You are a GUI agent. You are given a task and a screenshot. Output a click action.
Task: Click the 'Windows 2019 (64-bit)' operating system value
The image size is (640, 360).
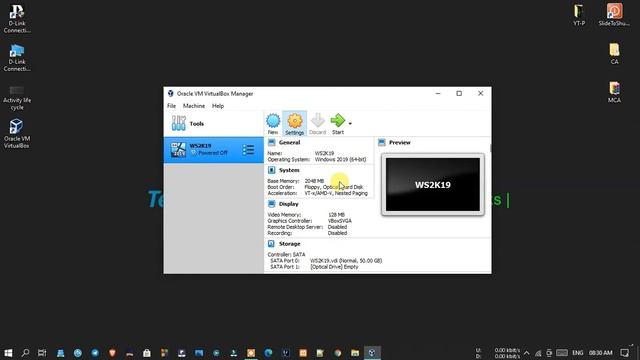pyautogui.click(x=340, y=160)
